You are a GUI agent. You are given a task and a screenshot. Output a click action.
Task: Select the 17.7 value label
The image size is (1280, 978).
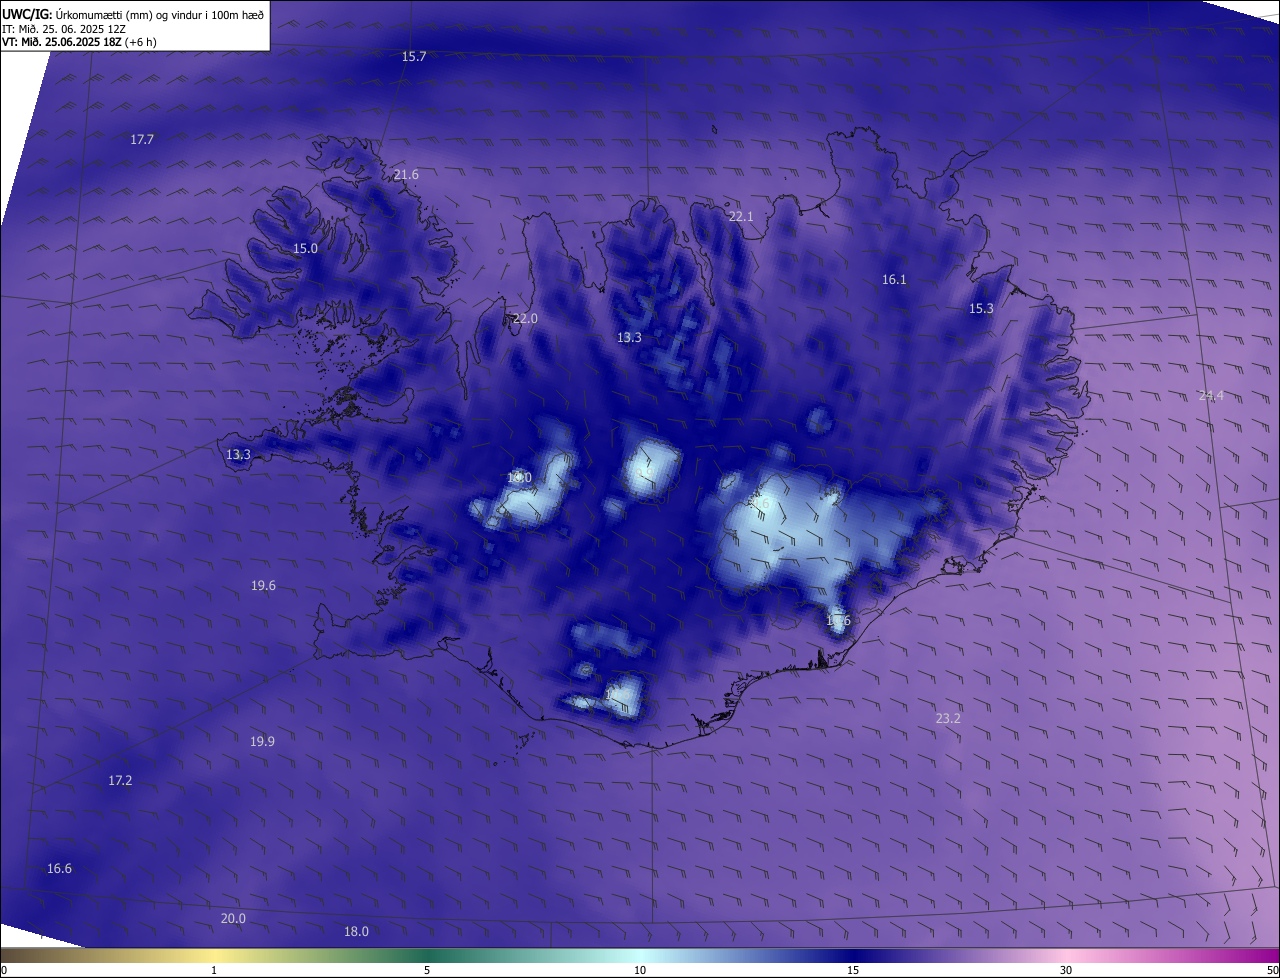[x=142, y=140]
